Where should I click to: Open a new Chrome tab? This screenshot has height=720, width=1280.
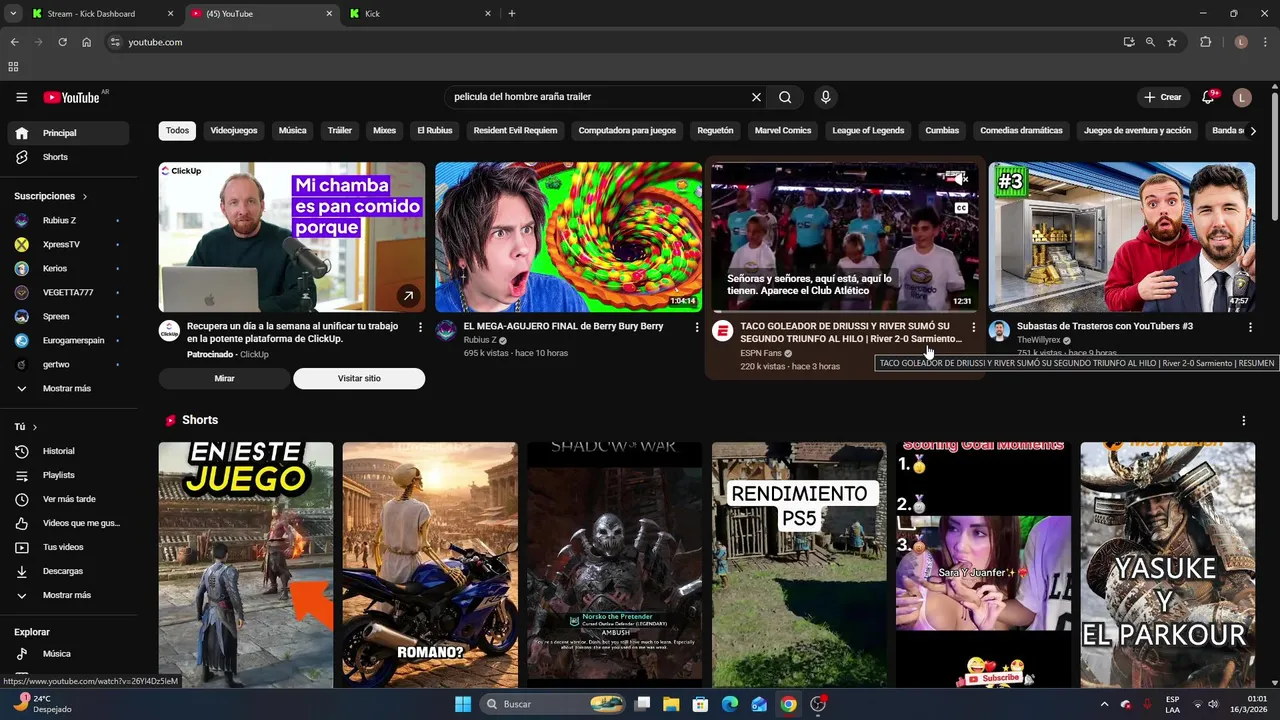click(x=512, y=14)
